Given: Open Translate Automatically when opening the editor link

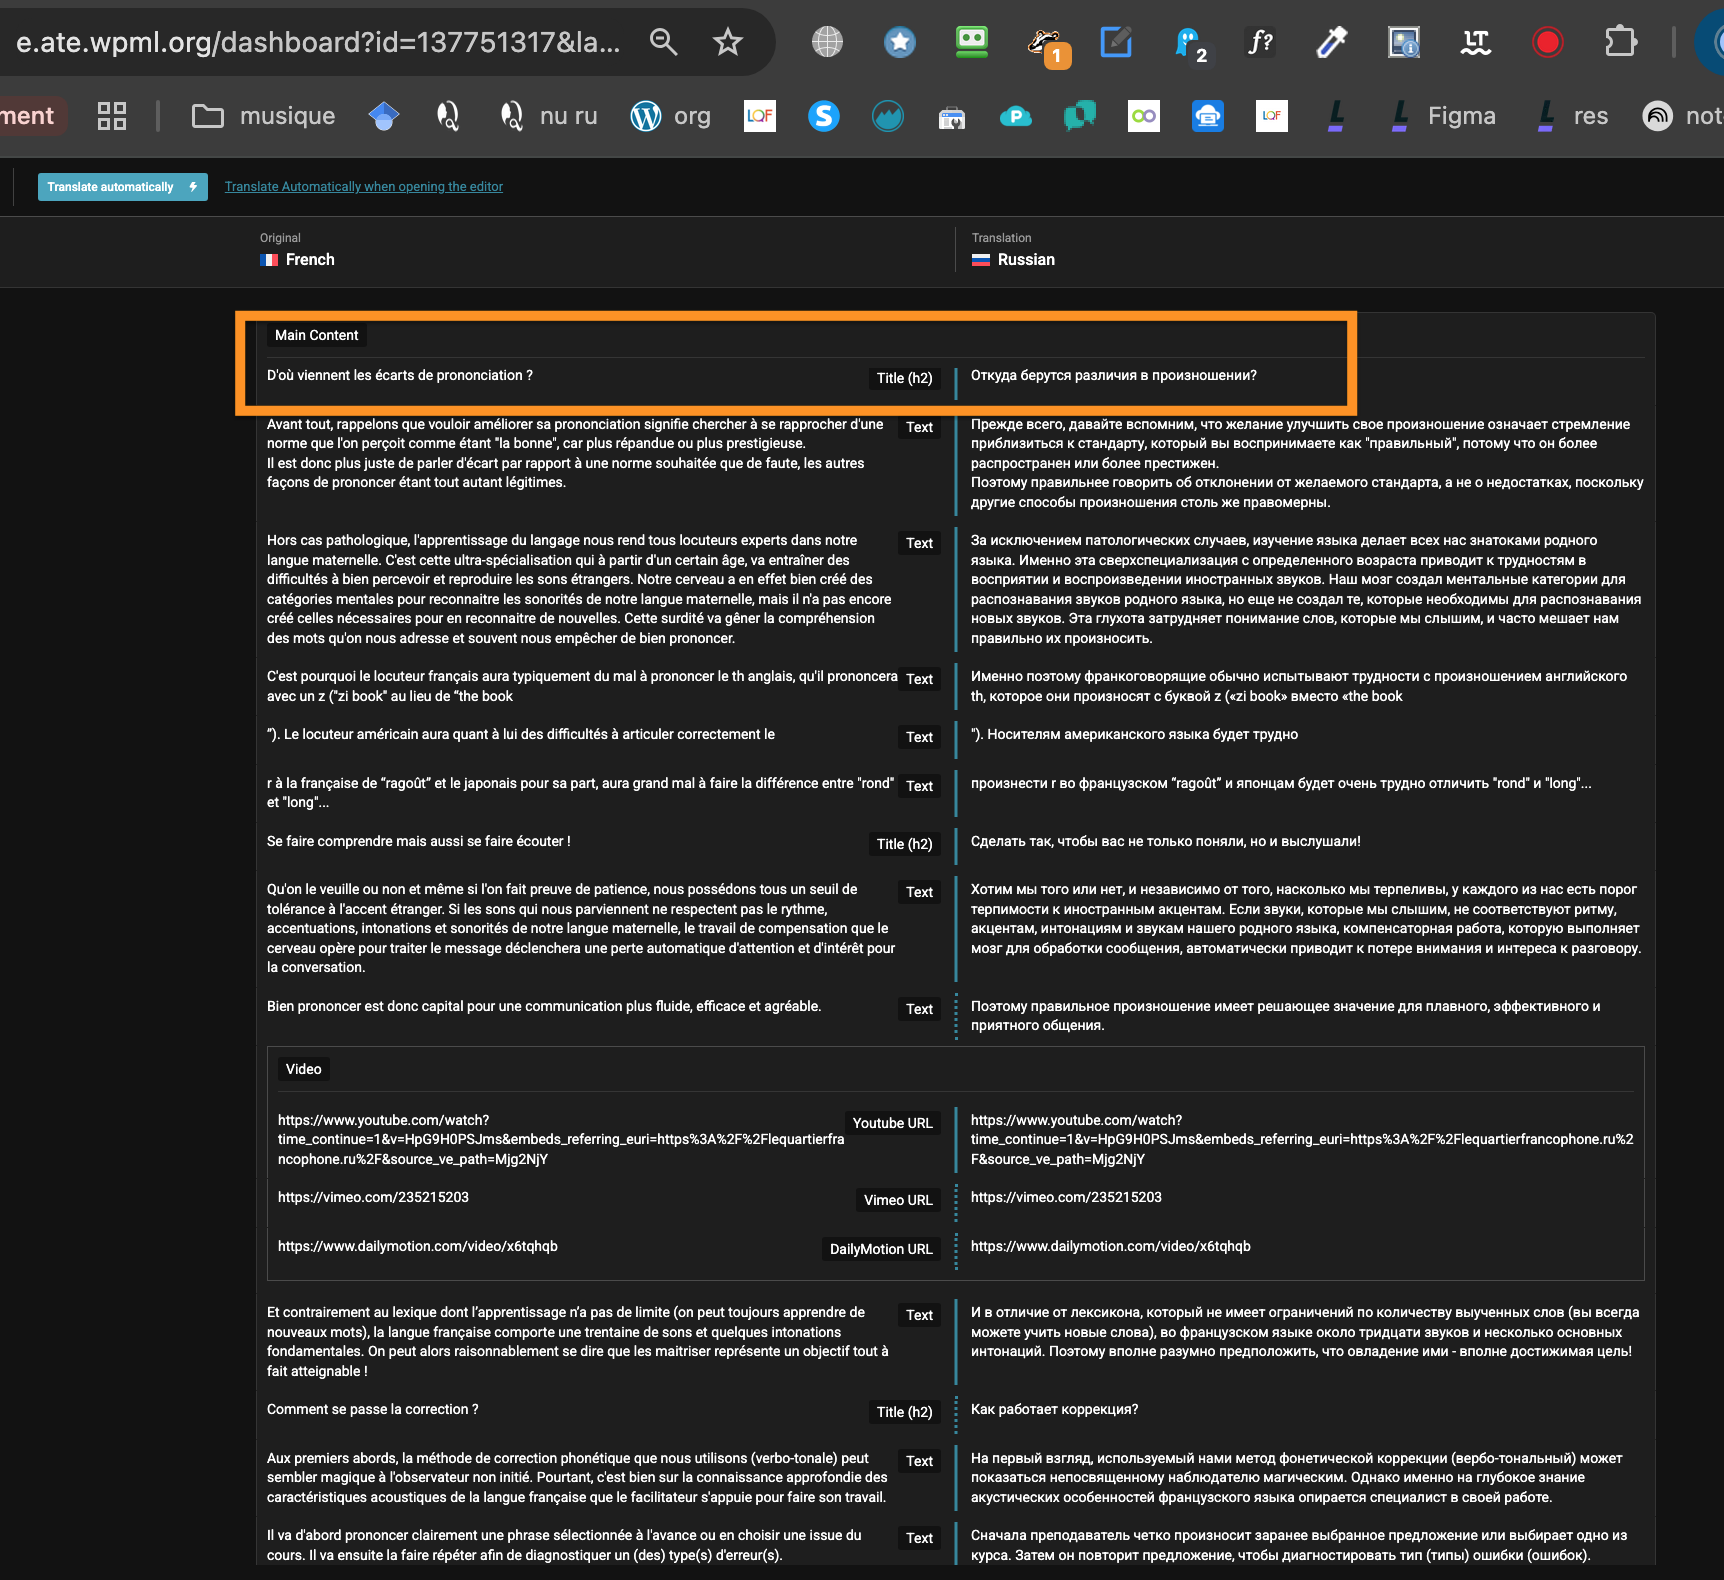Looking at the screenshot, I should coord(364,187).
